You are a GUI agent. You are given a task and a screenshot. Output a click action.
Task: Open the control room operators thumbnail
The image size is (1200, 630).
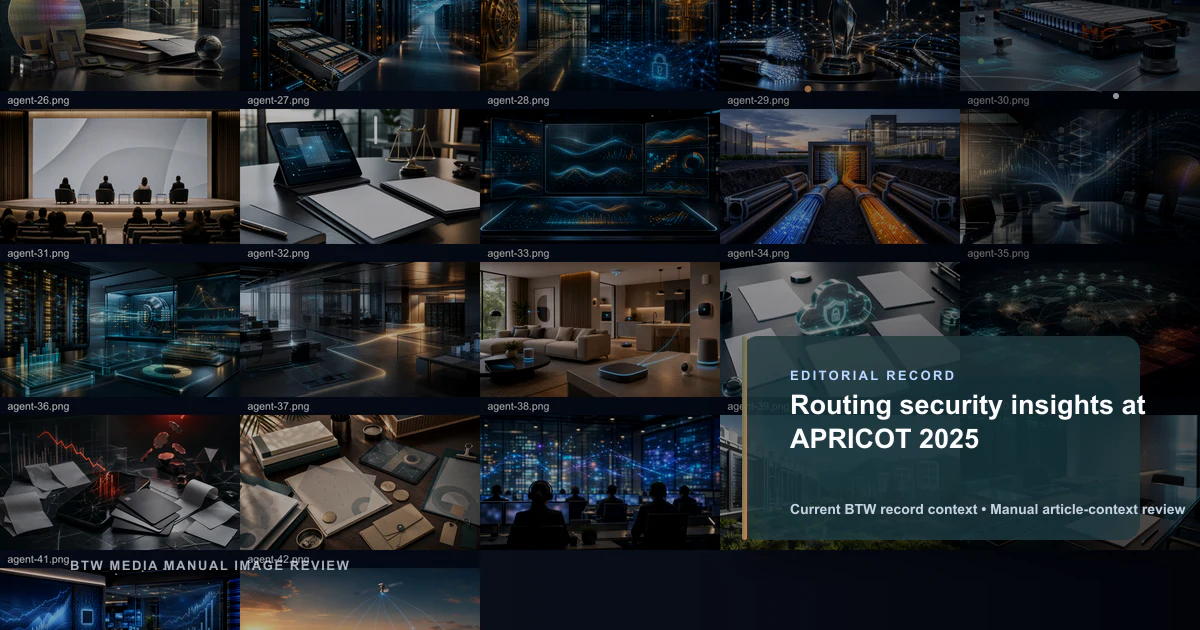600,483
